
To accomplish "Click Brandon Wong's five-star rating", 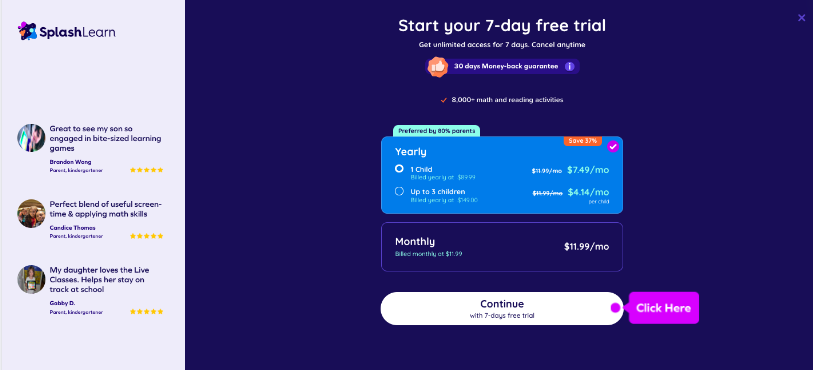I will (x=147, y=170).
